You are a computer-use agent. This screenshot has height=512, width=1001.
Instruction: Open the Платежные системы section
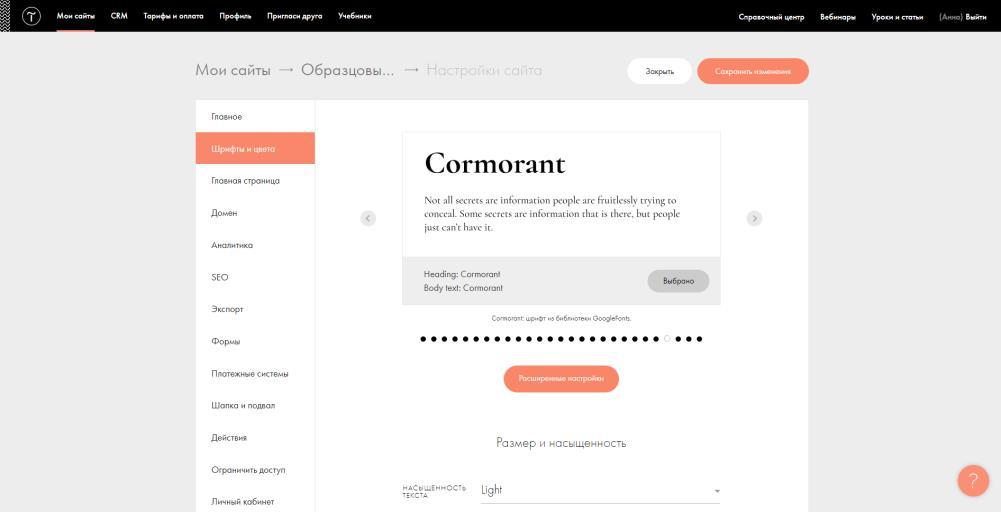(x=250, y=374)
